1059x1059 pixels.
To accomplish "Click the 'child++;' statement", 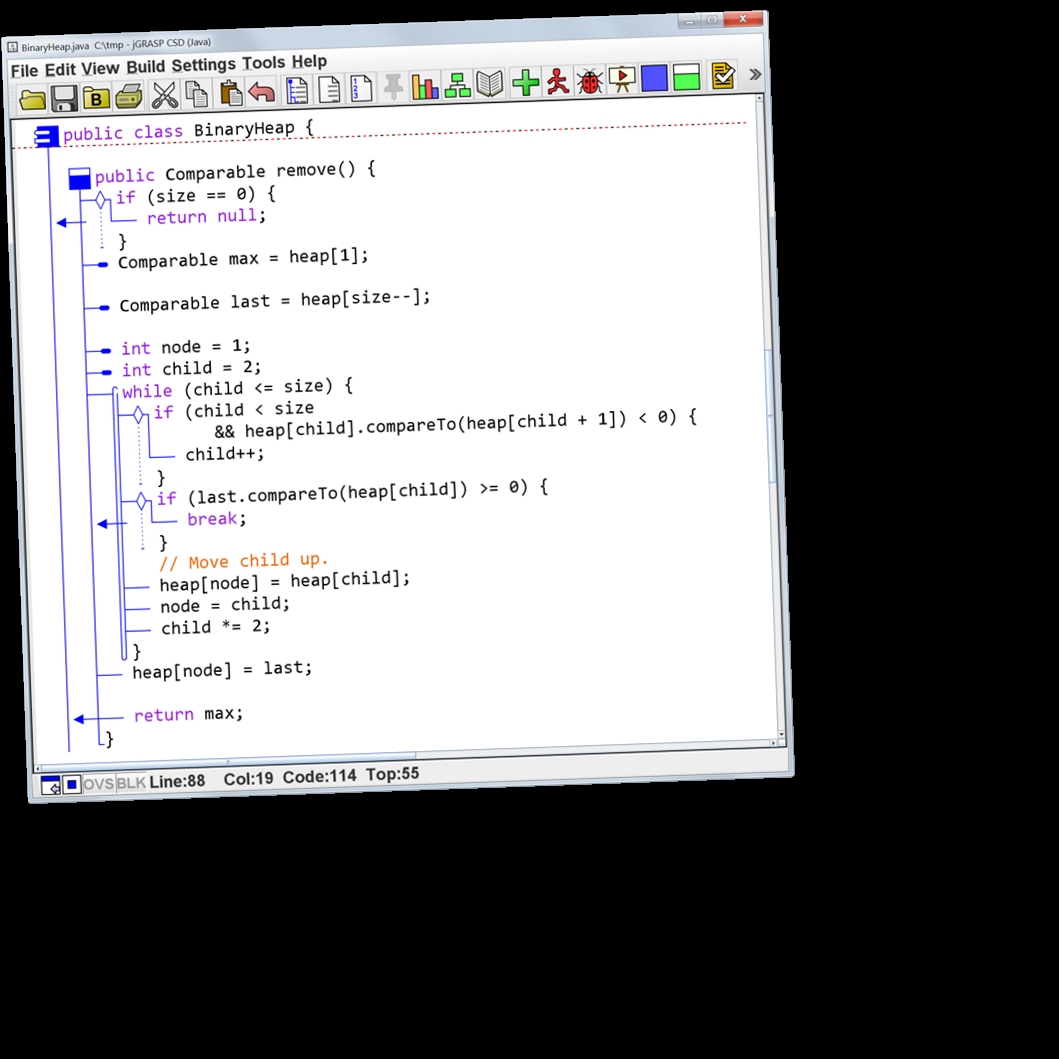I will 225,453.
